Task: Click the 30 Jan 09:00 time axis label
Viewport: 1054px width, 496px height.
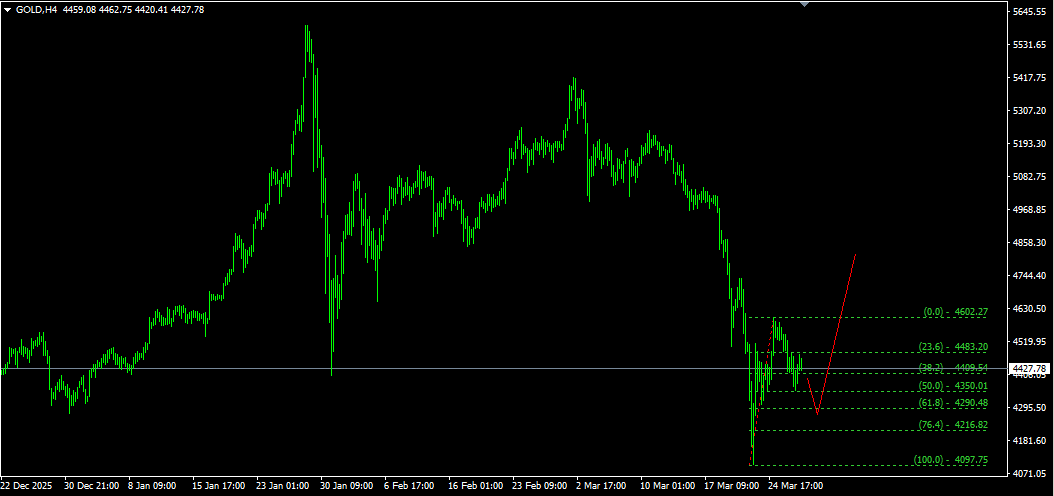Action: (x=347, y=485)
